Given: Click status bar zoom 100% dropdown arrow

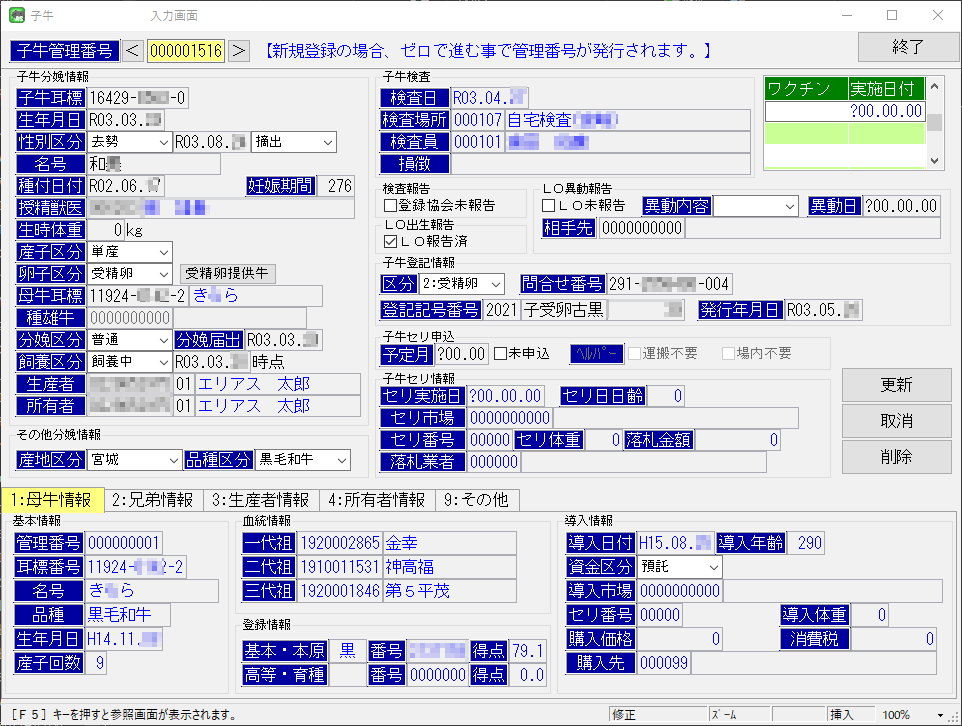Looking at the screenshot, I should 940,715.
